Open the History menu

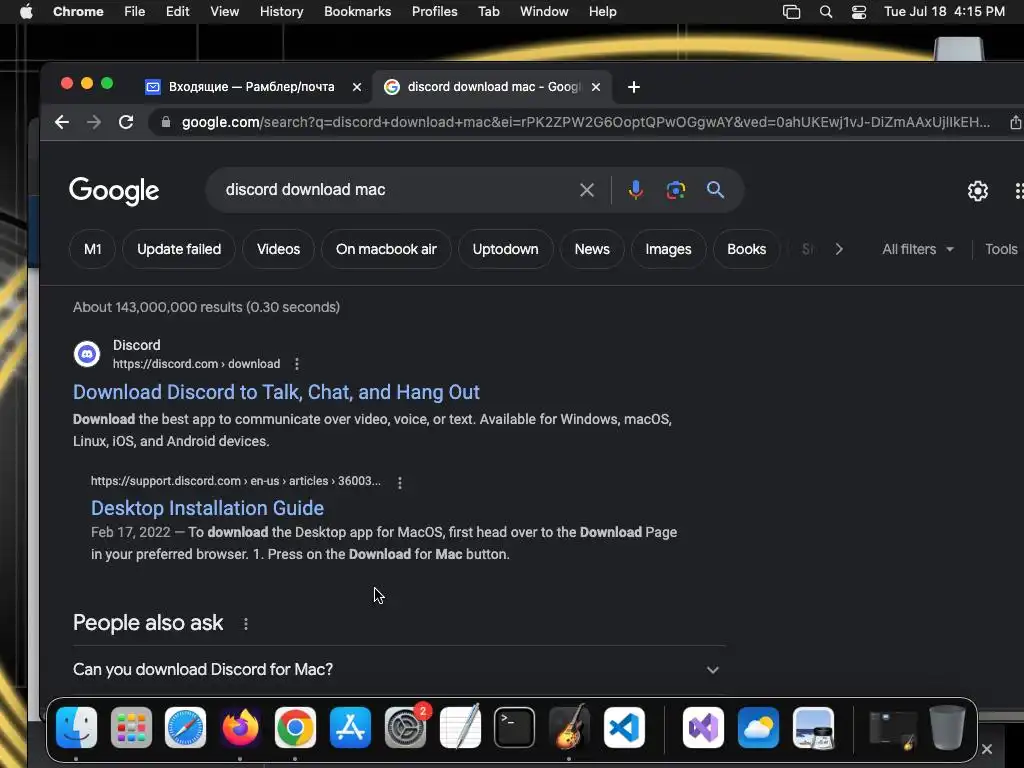281,12
